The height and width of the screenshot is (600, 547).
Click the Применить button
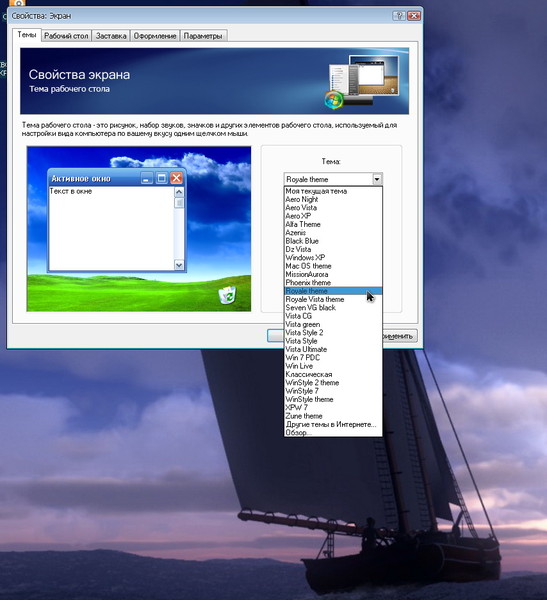coord(400,336)
